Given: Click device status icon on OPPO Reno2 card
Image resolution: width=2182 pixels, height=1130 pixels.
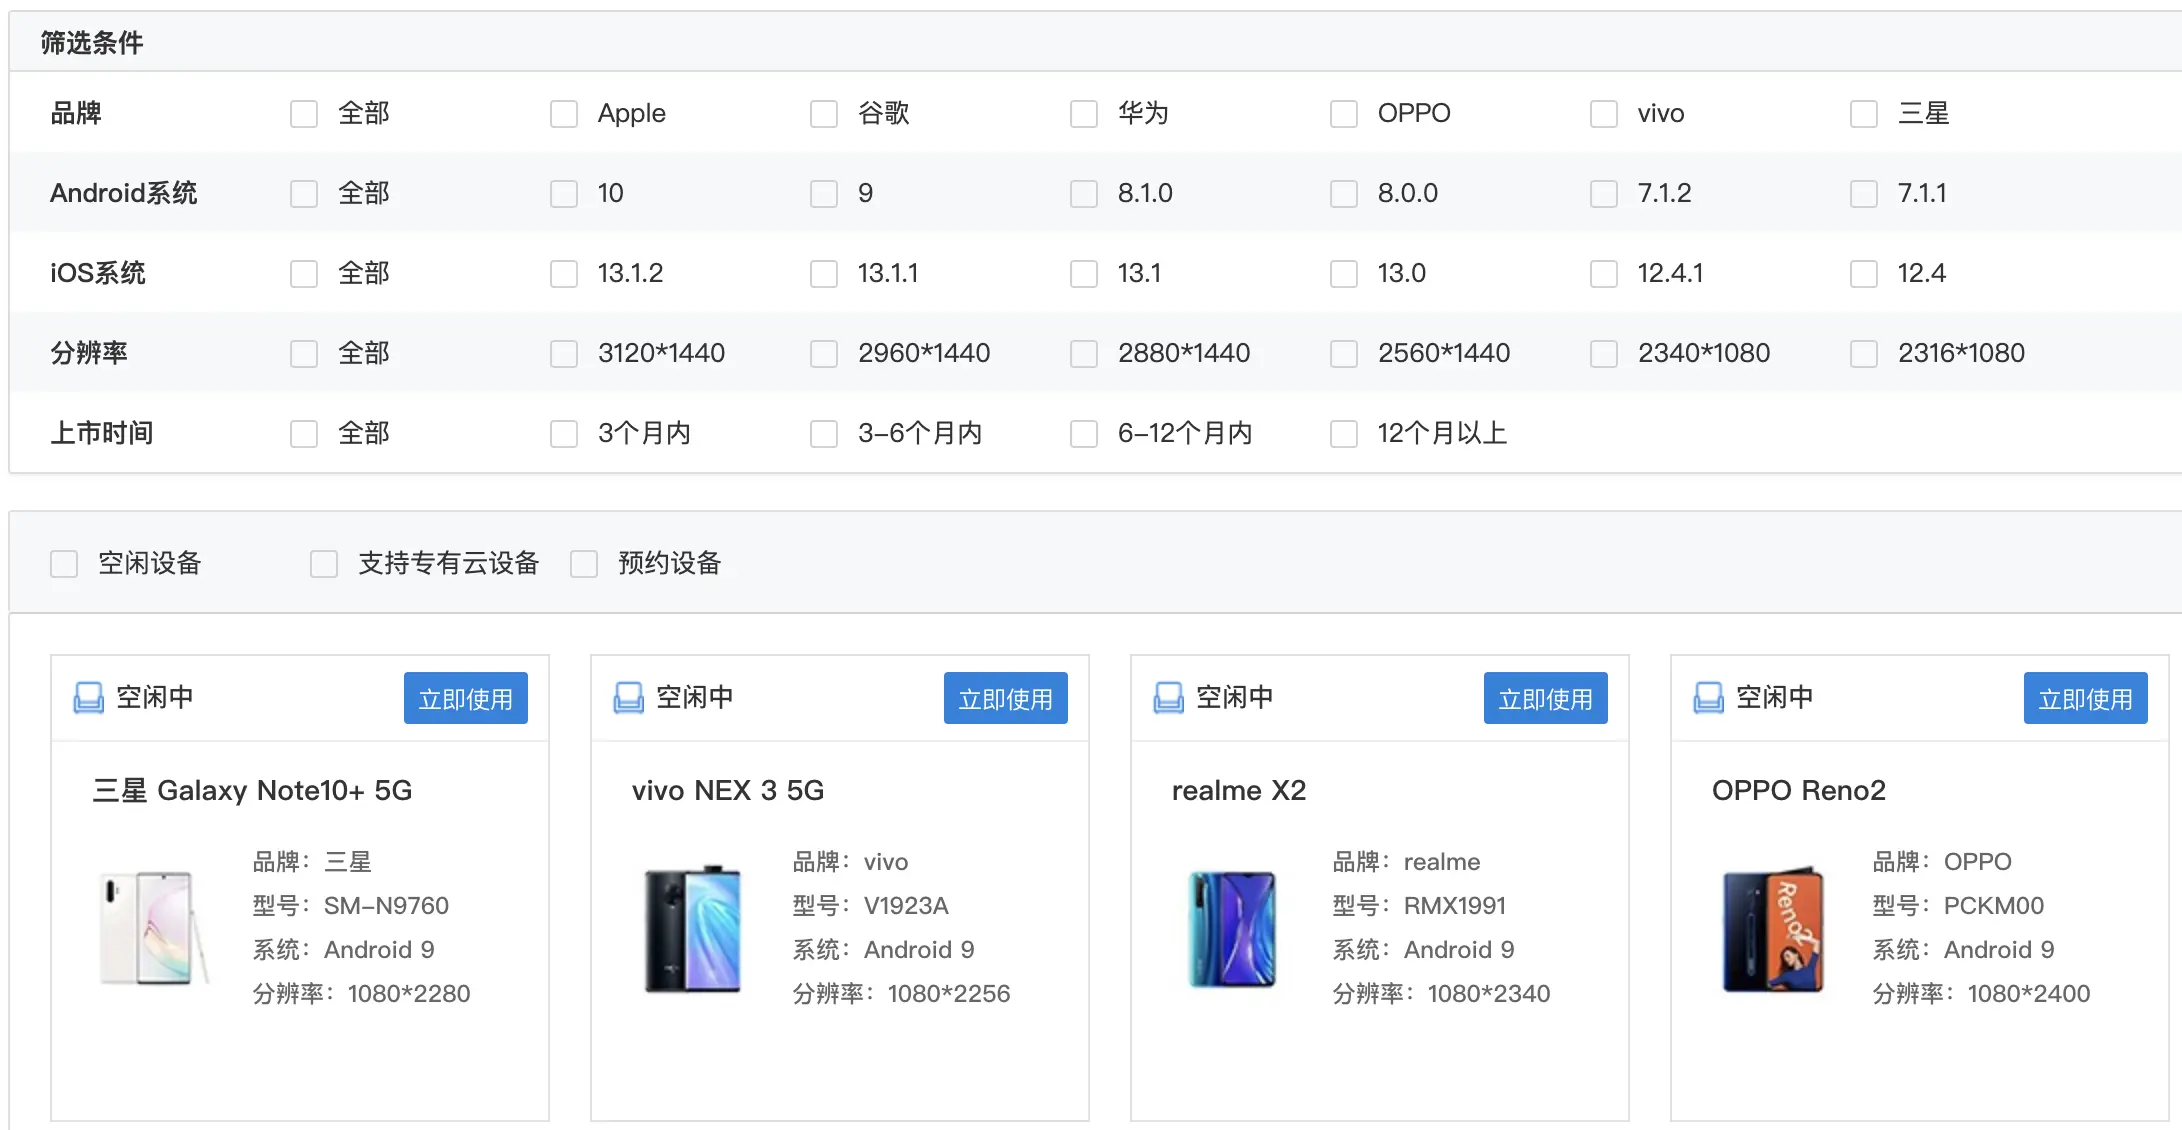Looking at the screenshot, I should pos(1708,697).
